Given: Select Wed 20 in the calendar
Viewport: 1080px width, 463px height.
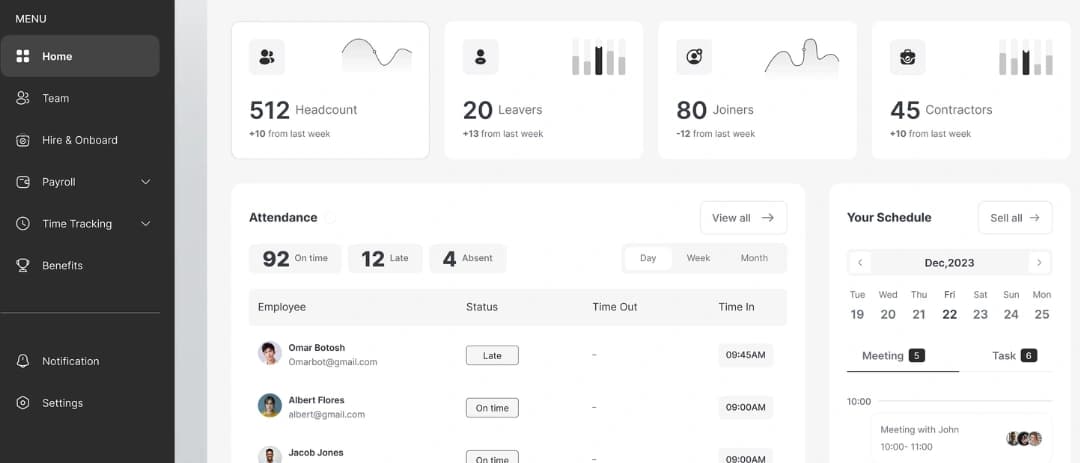Looking at the screenshot, I should pyautogui.click(x=888, y=305).
